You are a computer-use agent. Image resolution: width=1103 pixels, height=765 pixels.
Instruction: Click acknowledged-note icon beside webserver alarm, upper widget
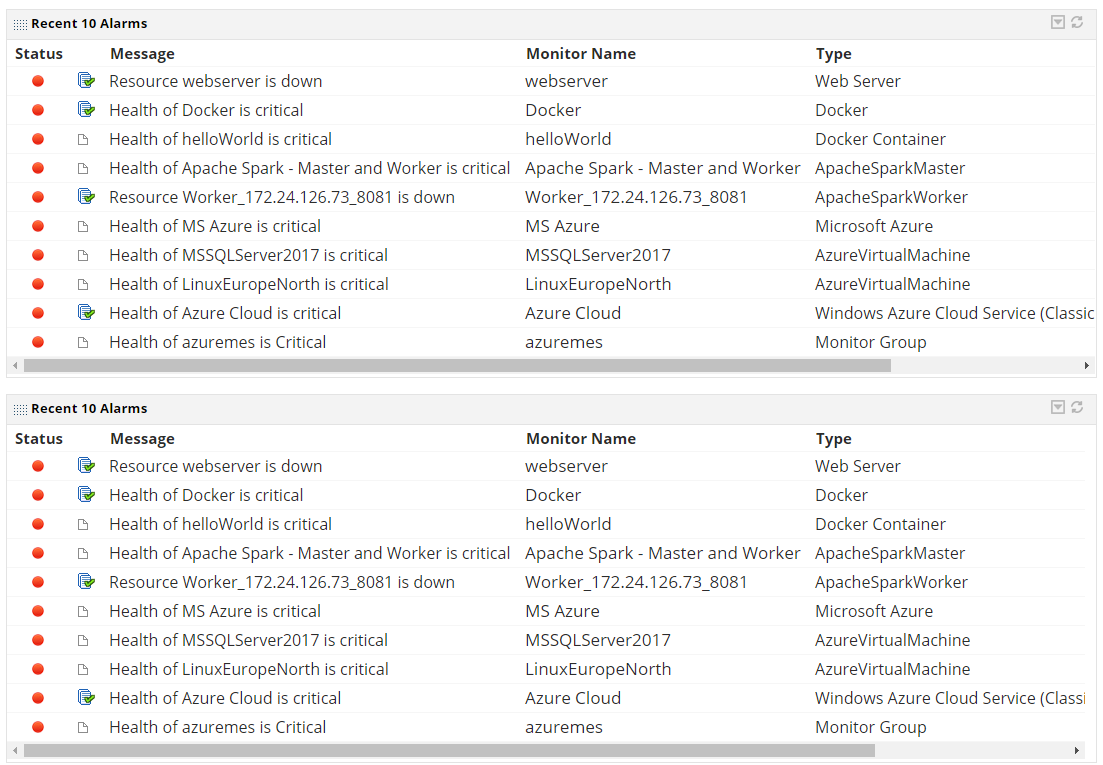(x=86, y=81)
